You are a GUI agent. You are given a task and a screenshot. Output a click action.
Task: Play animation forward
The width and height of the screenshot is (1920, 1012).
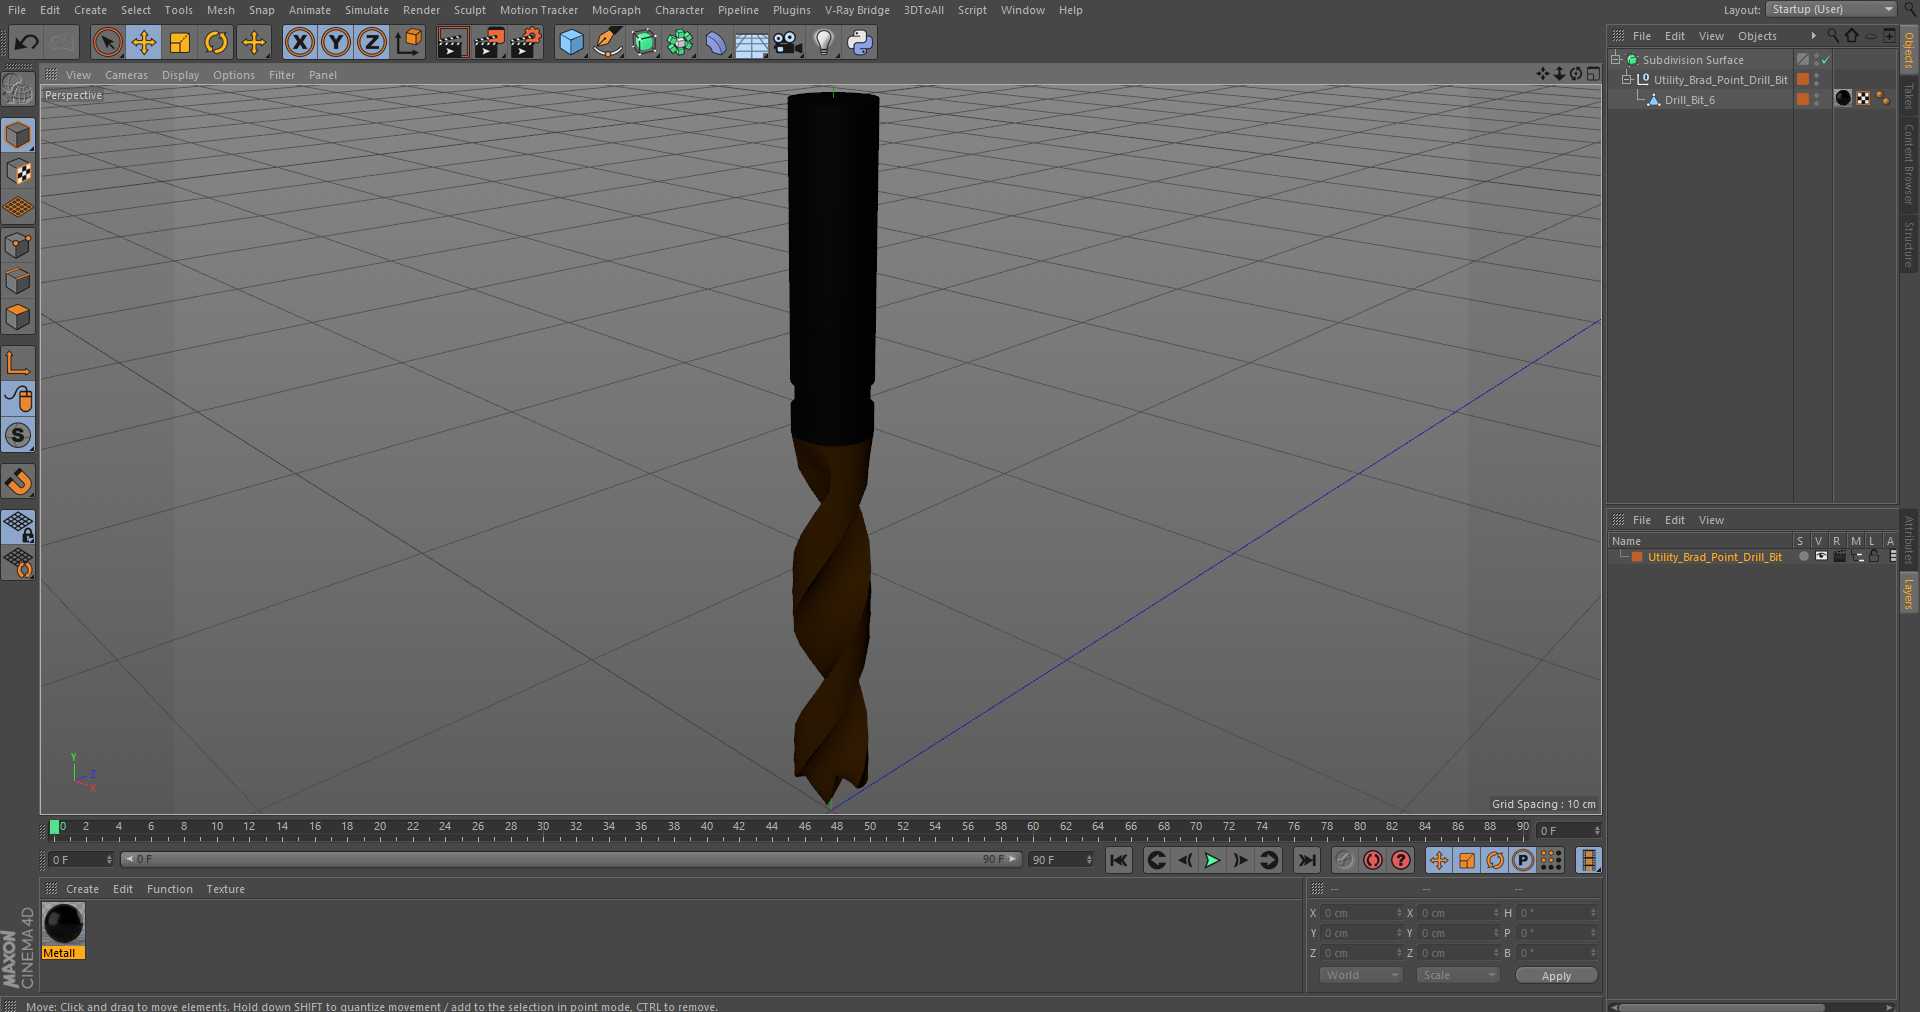(1212, 860)
